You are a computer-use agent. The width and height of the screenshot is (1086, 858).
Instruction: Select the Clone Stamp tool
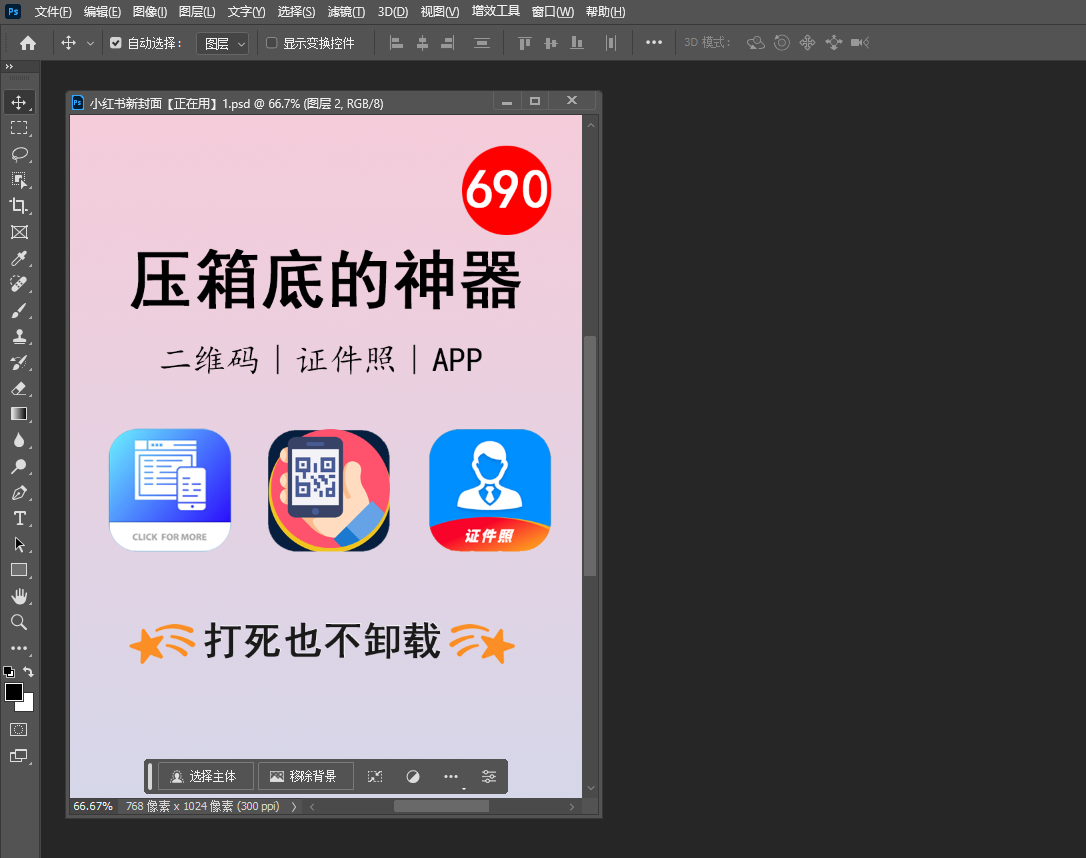click(19, 337)
